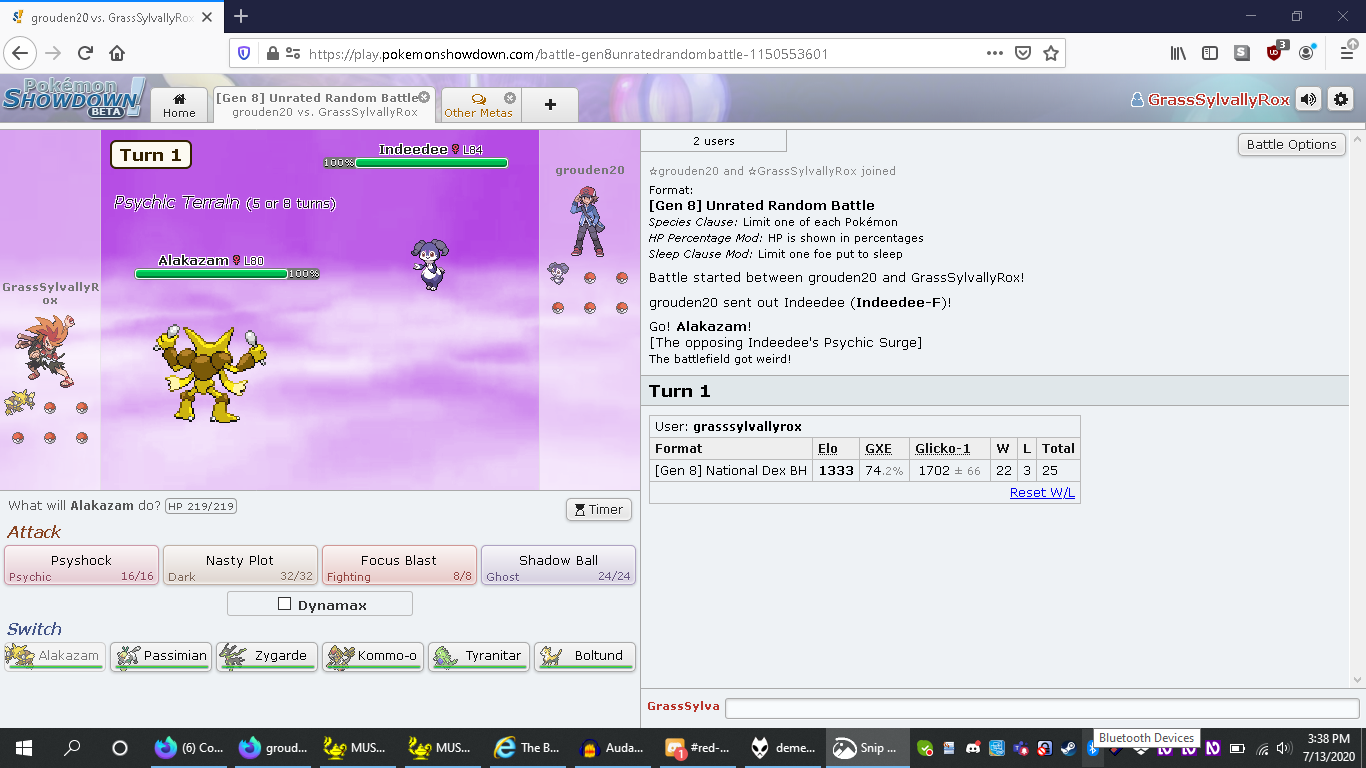Screen dimensions: 1366x768
Task: Open the 2 users list
Action: click(x=713, y=141)
